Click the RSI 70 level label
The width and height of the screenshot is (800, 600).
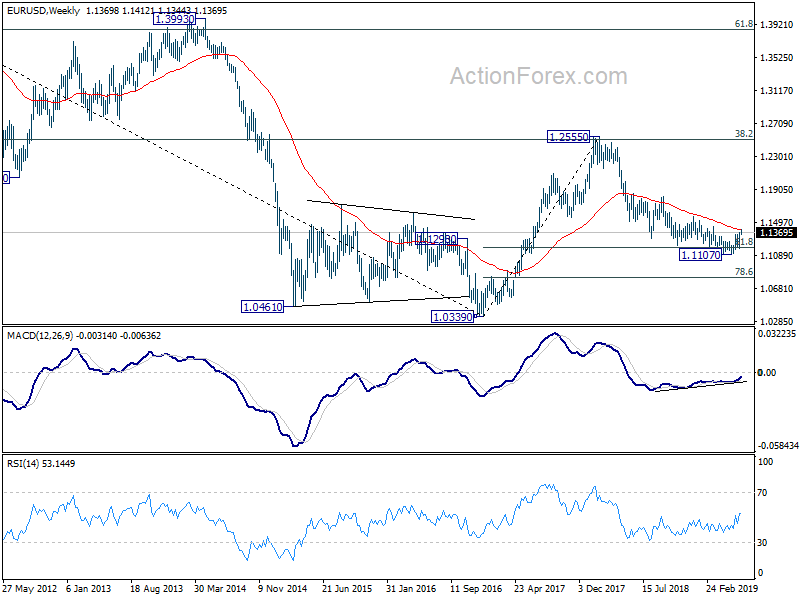(x=762, y=493)
